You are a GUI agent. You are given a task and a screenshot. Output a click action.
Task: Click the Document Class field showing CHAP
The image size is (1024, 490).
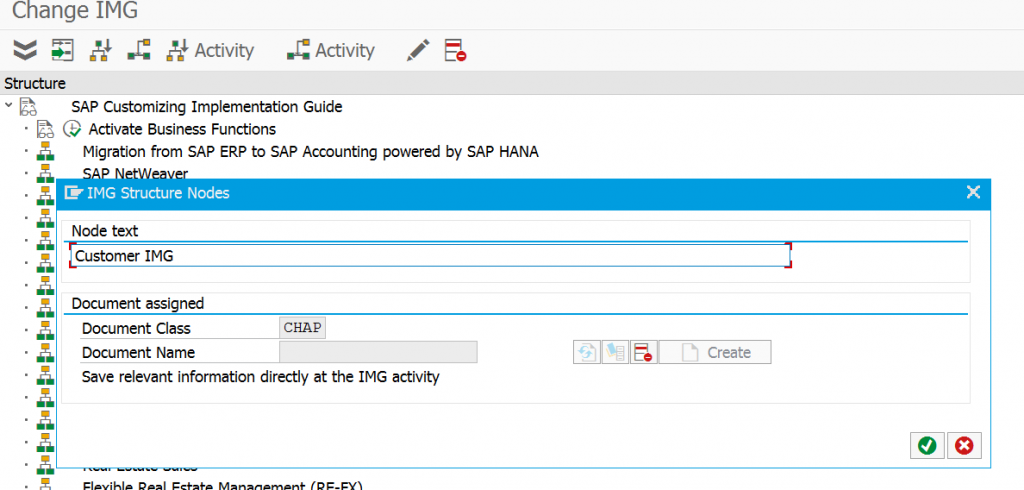(x=302, y=328)
